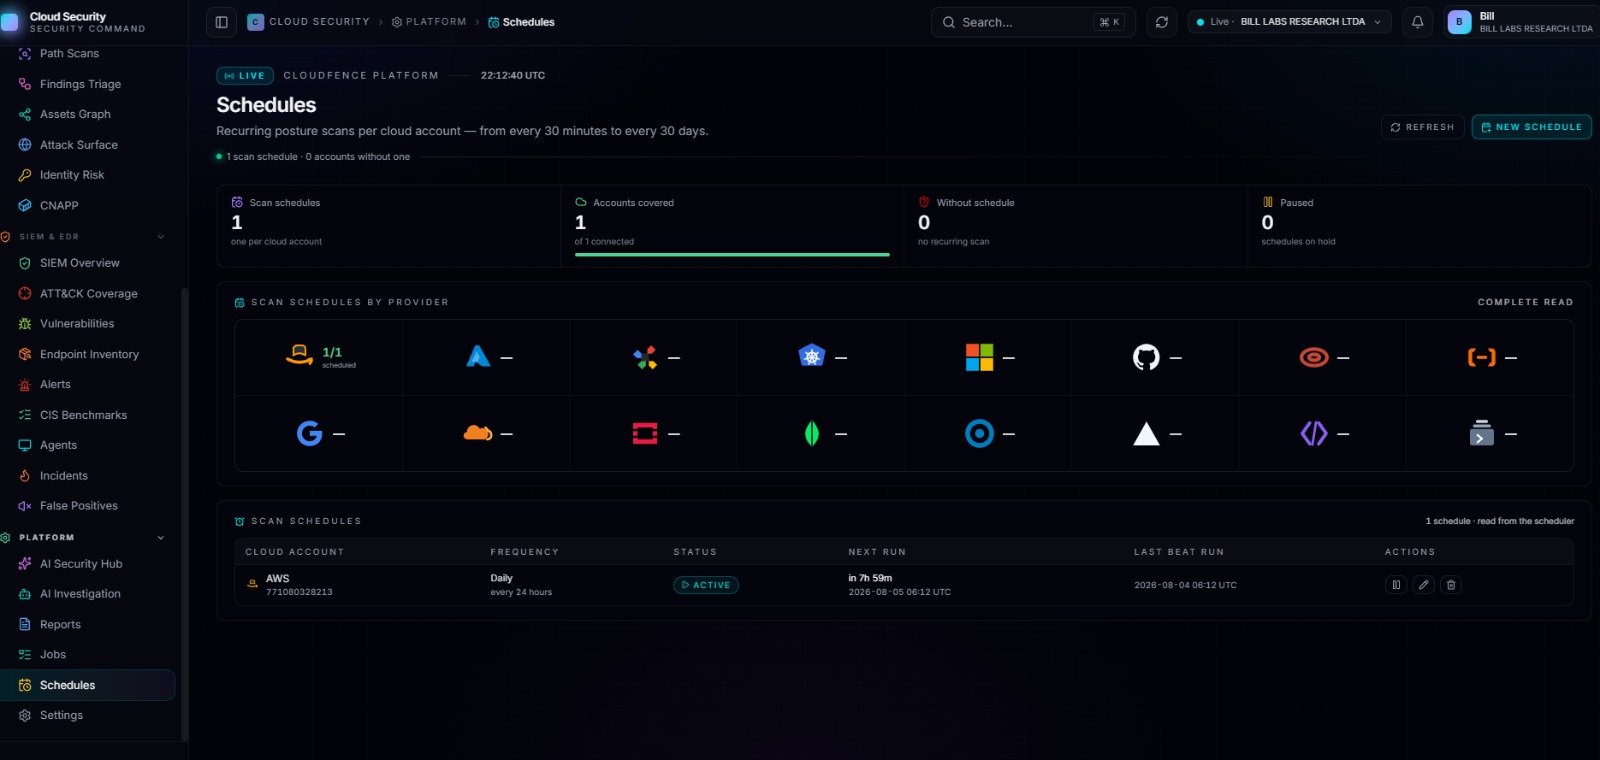
Task: Go to ATT&CK Coverage
Action: (88, 294)
